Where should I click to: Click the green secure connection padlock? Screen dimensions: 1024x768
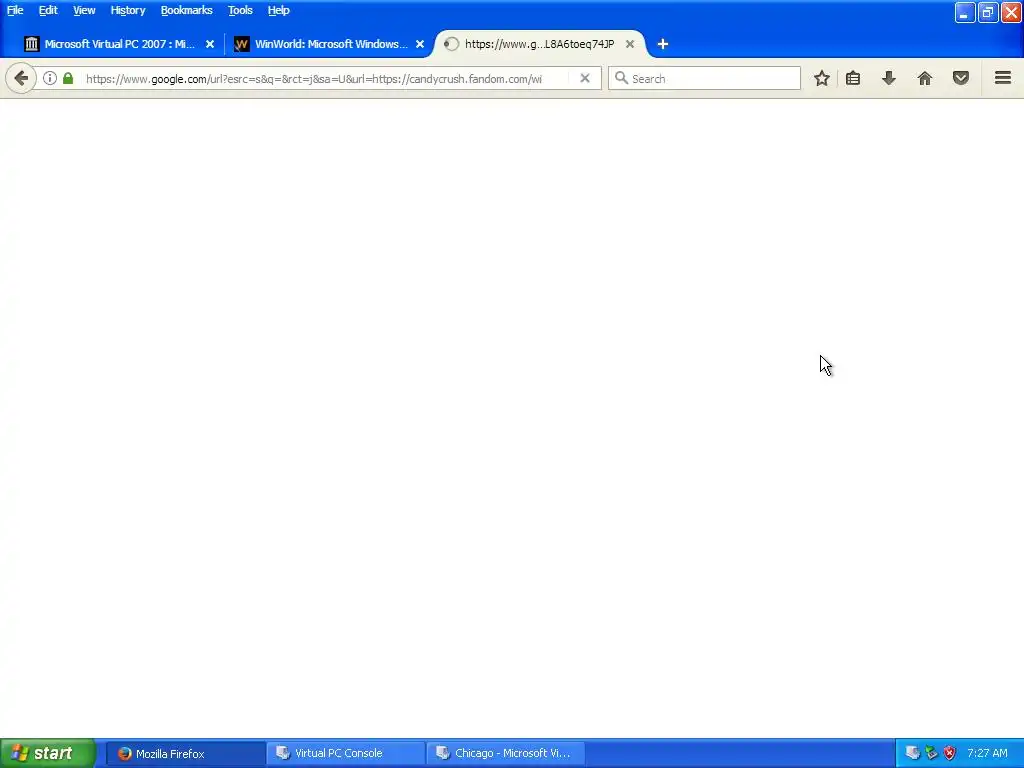coord(68,78)
